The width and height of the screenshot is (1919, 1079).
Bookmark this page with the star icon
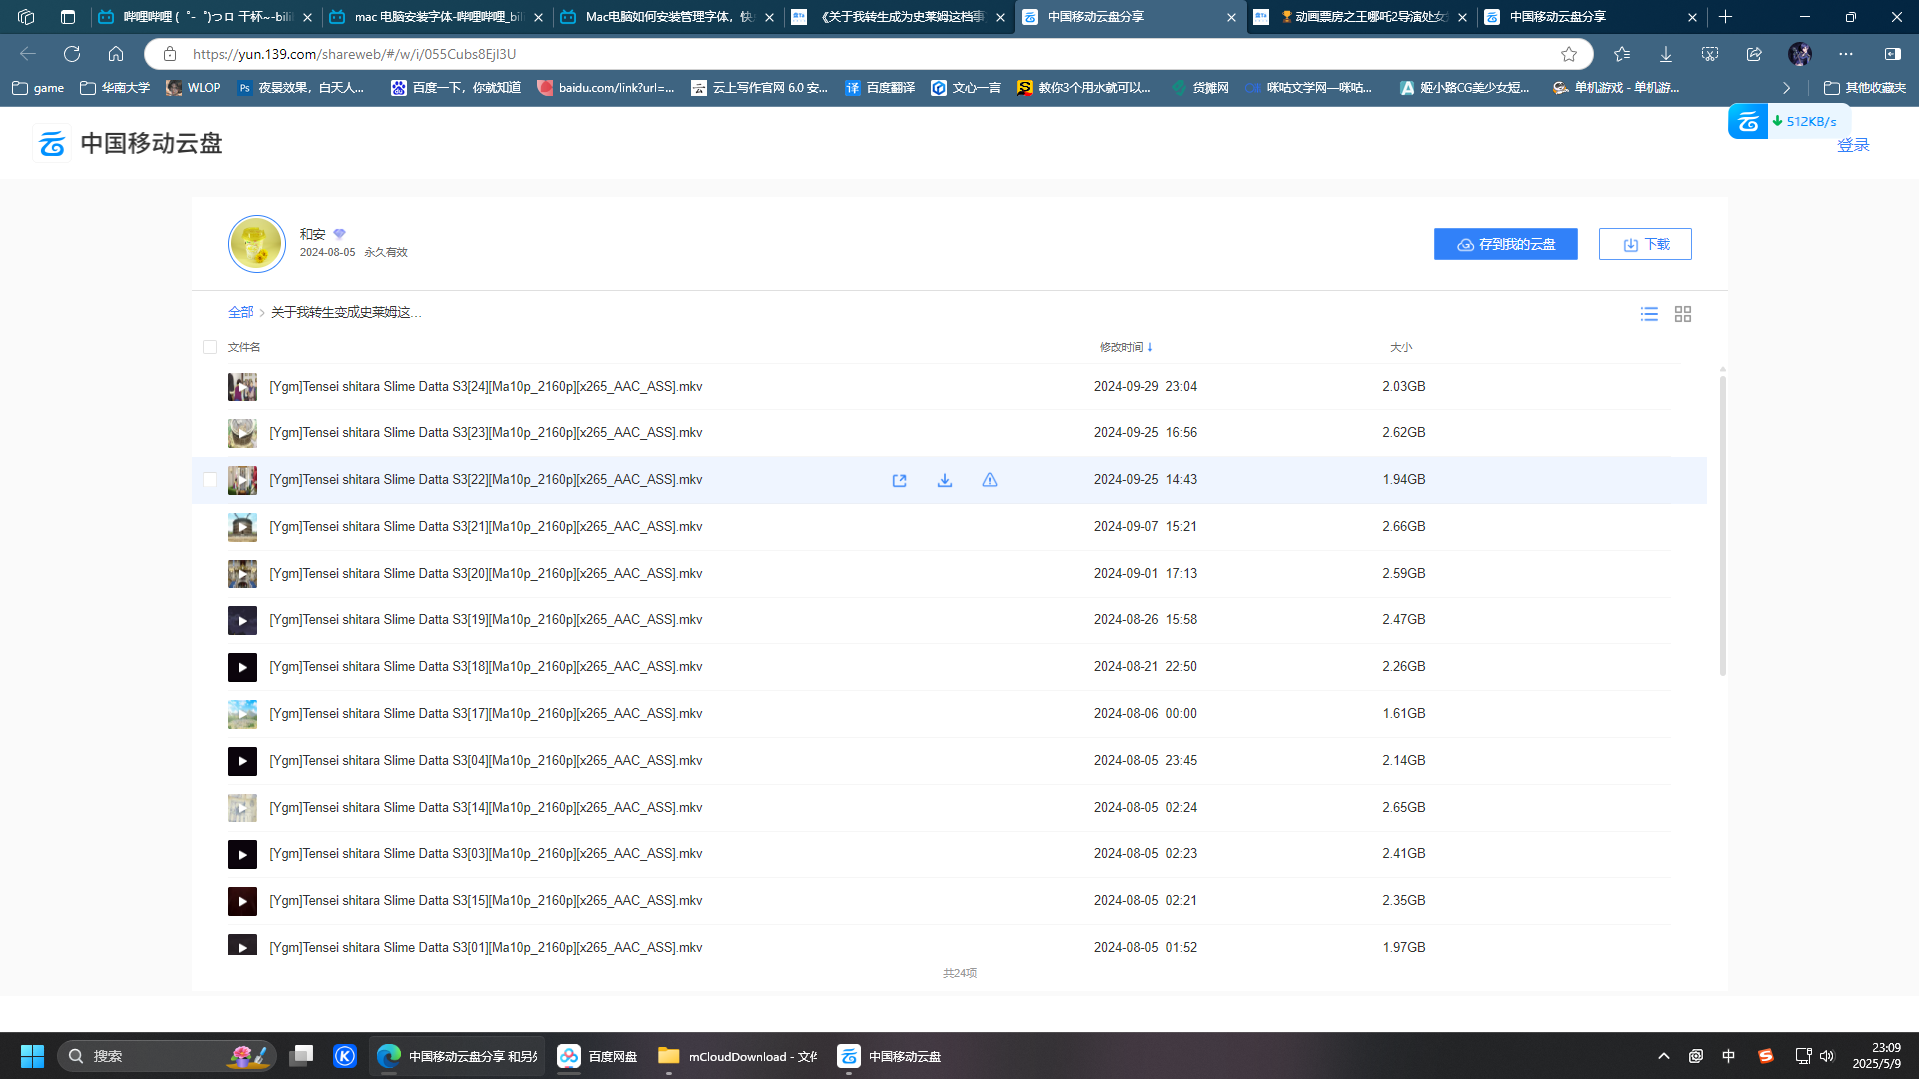click(x=1569, y=54)
